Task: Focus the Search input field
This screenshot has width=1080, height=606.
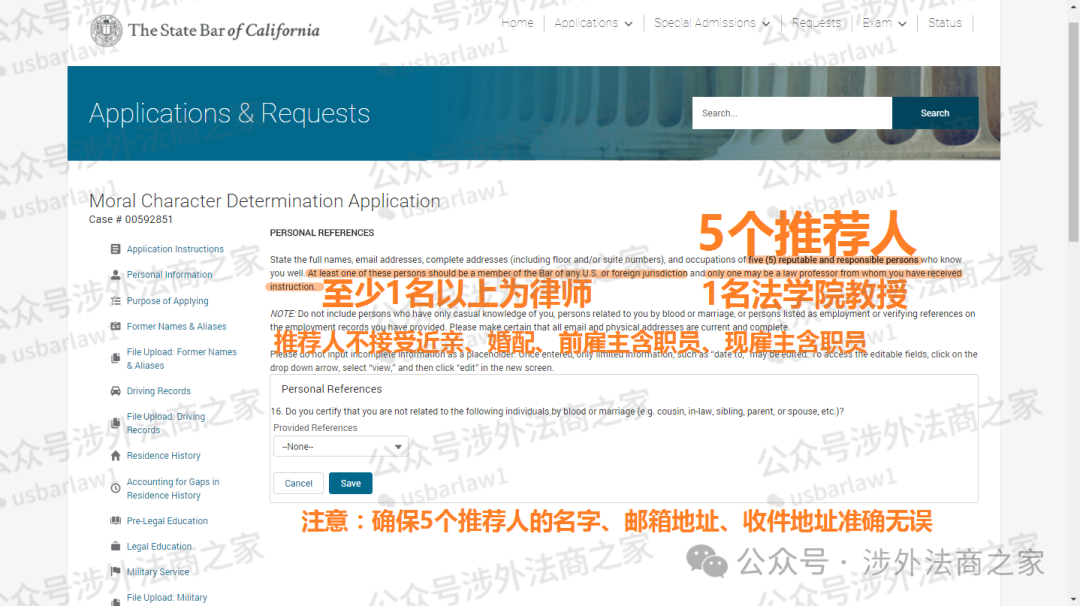Action: click(x=792, y=113)
